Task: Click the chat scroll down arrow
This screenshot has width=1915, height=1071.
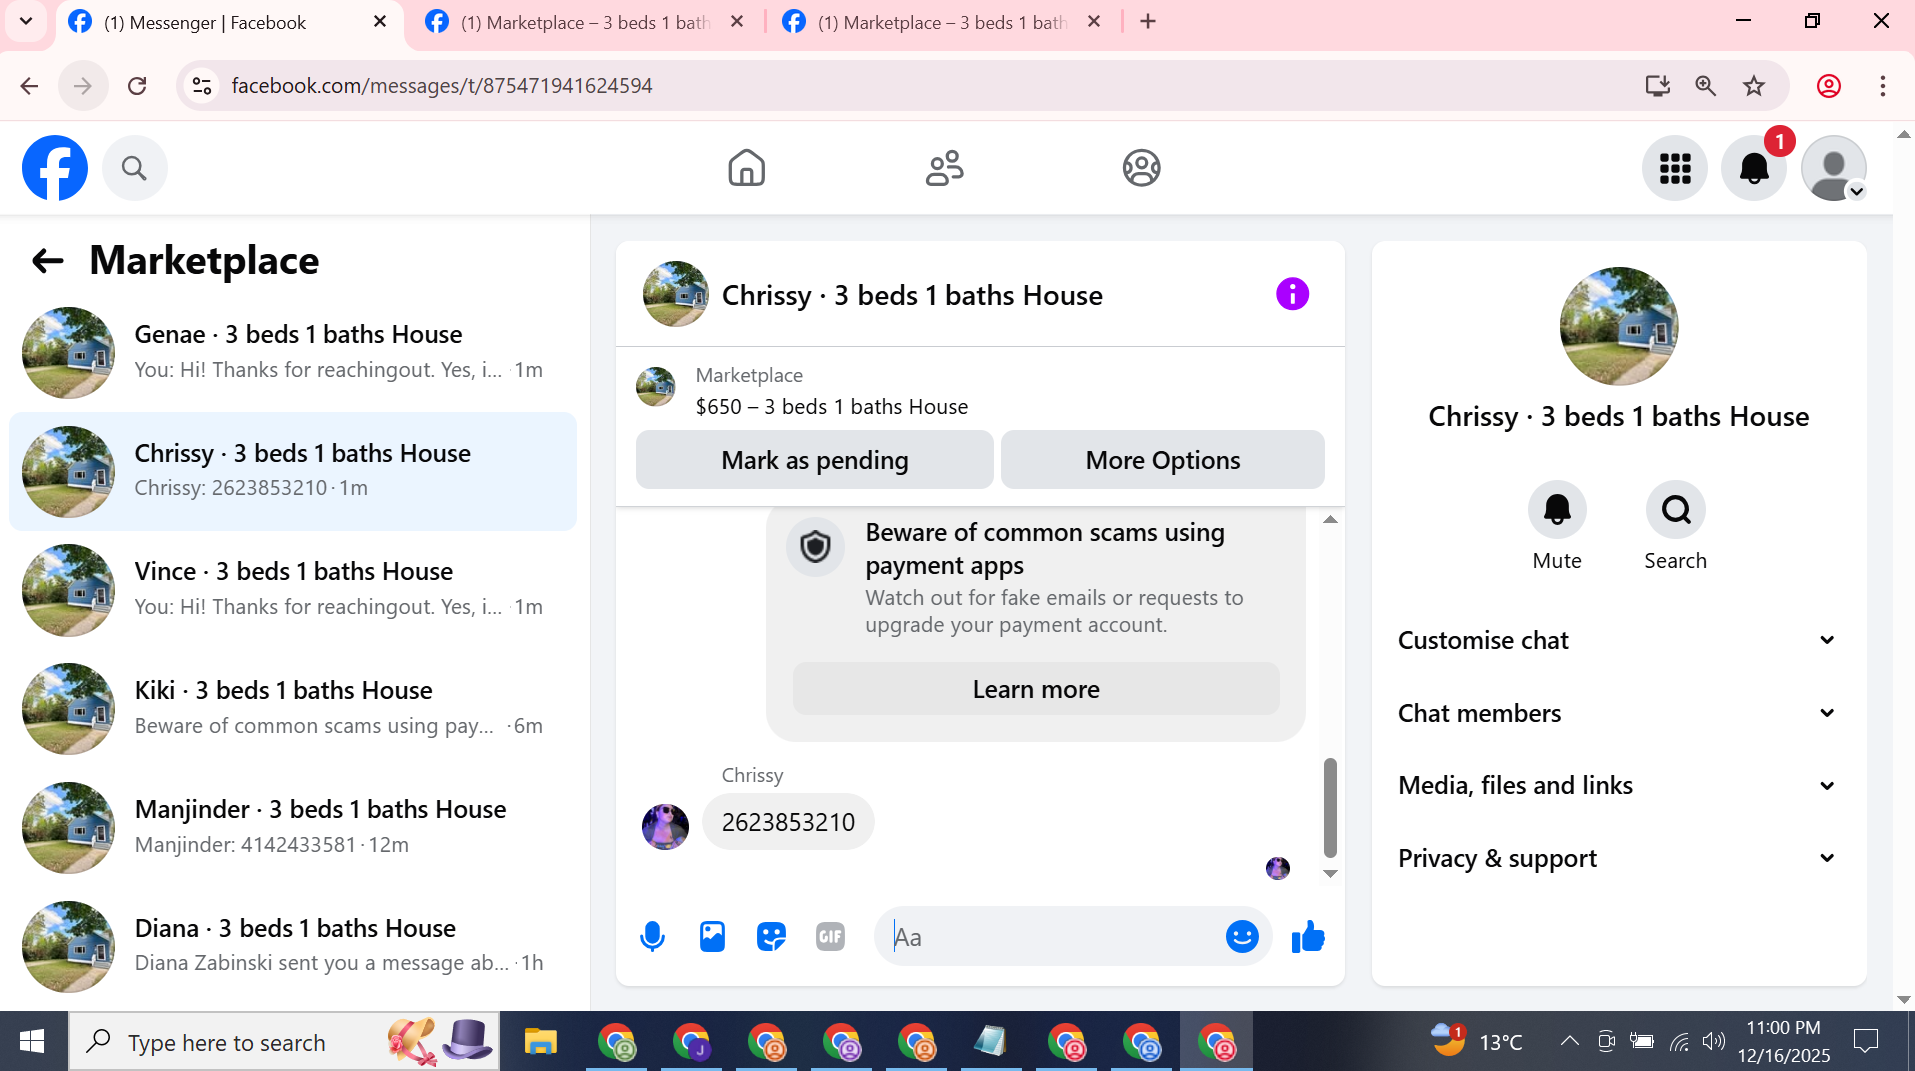Action: click(1330, 873)
